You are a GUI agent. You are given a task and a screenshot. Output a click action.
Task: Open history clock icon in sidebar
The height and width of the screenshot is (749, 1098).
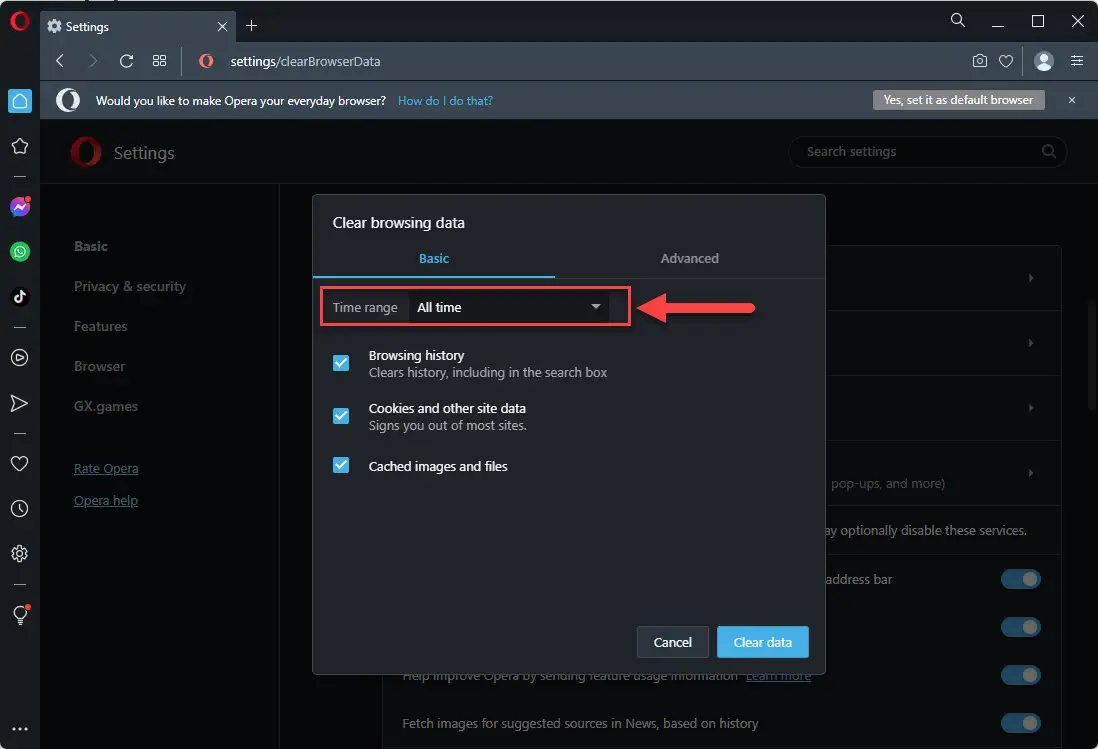pos(20,508)
